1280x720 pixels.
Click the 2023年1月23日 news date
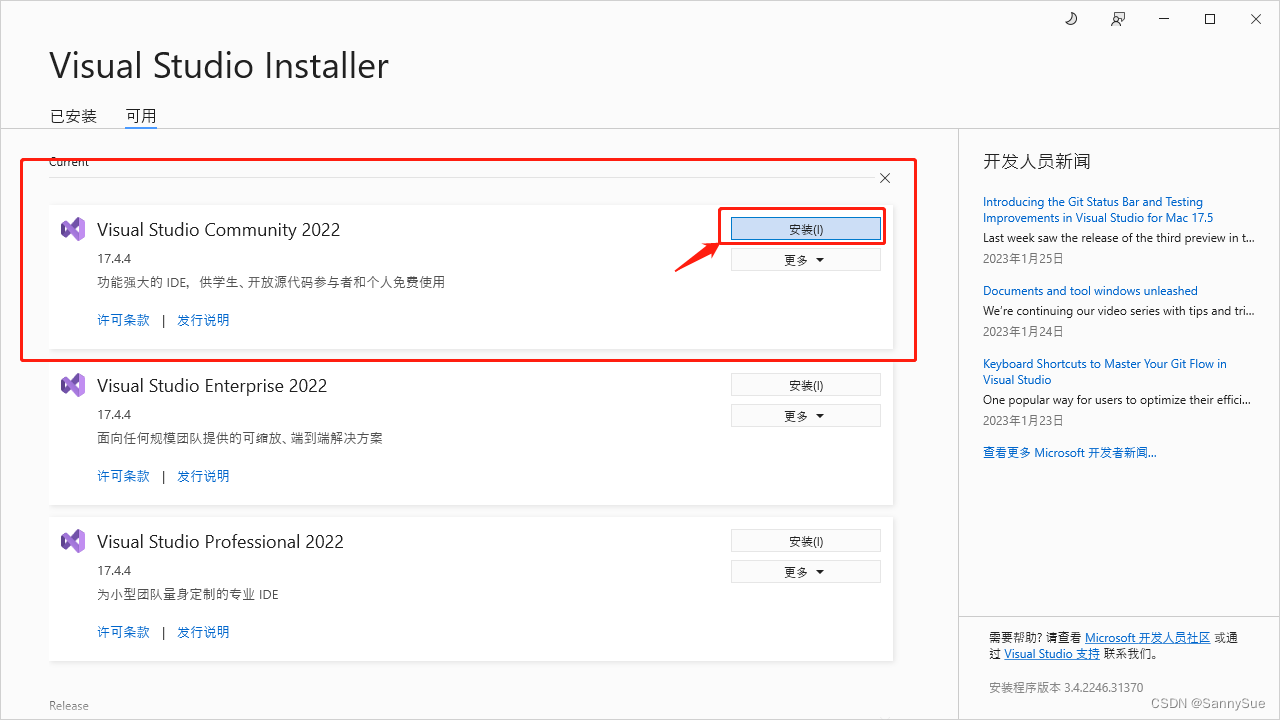point(1023,420)
